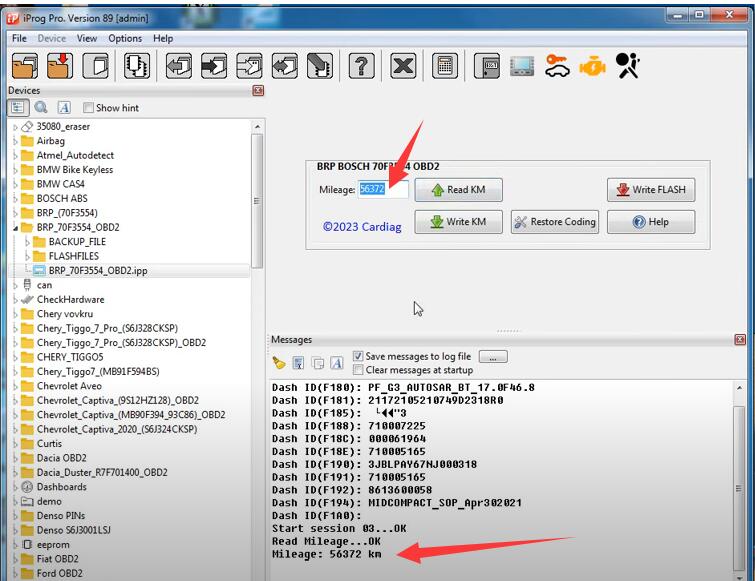
Task: Expand the FLASHFILES subfolder
Action: tap(27, 257)
